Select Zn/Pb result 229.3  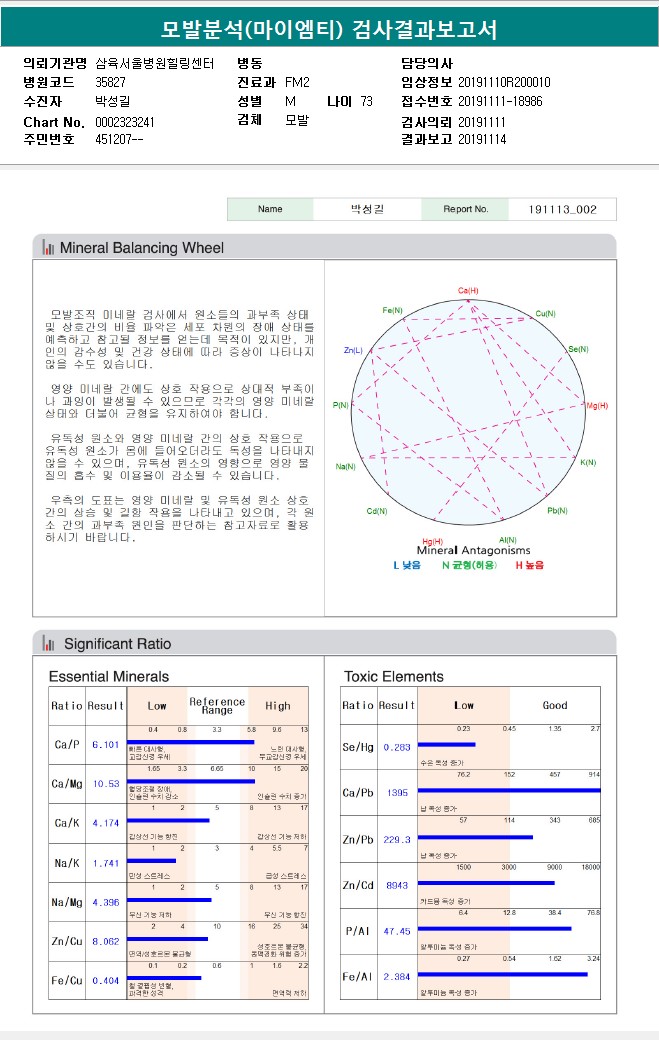coord(397,839)
